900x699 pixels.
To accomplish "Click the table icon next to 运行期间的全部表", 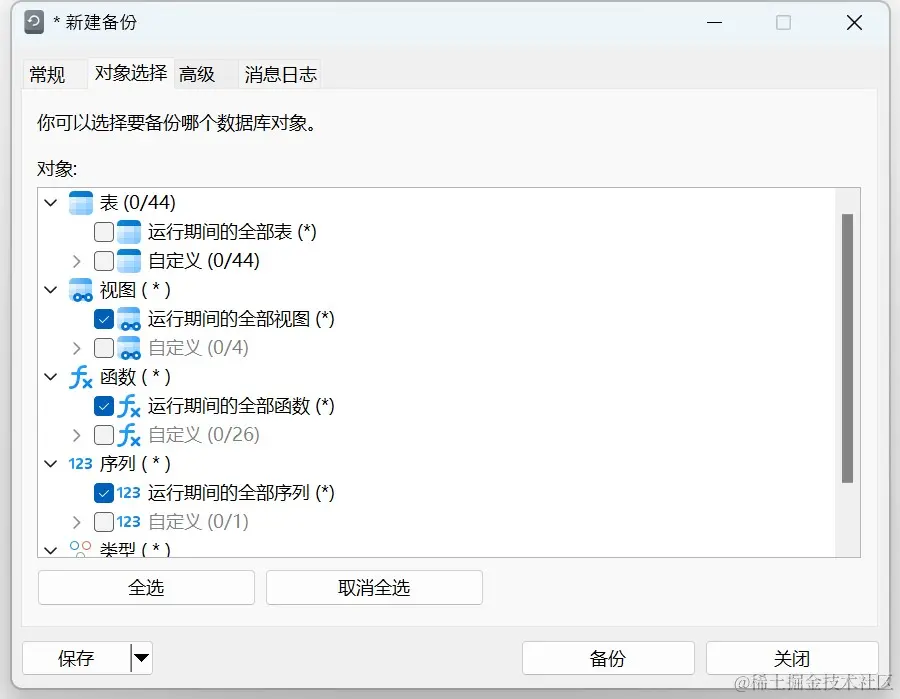I will pos(129,232).
